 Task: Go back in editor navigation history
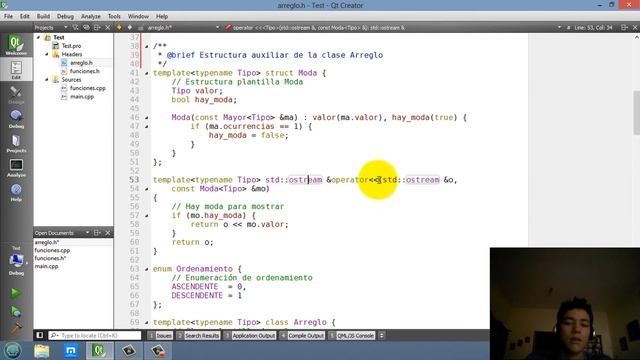click(119, 27)
